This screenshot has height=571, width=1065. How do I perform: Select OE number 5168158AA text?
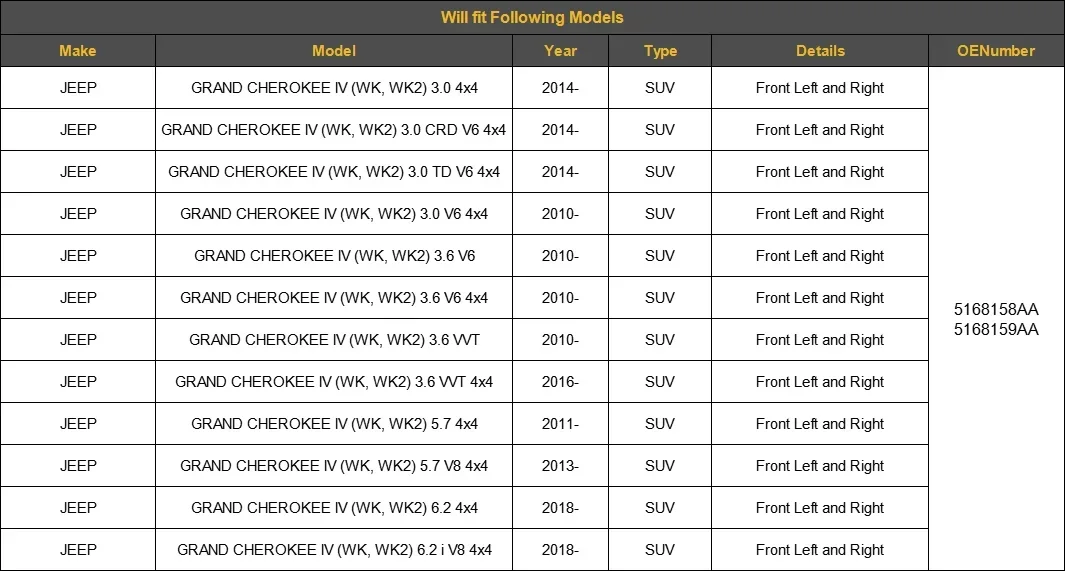[996, 309]
